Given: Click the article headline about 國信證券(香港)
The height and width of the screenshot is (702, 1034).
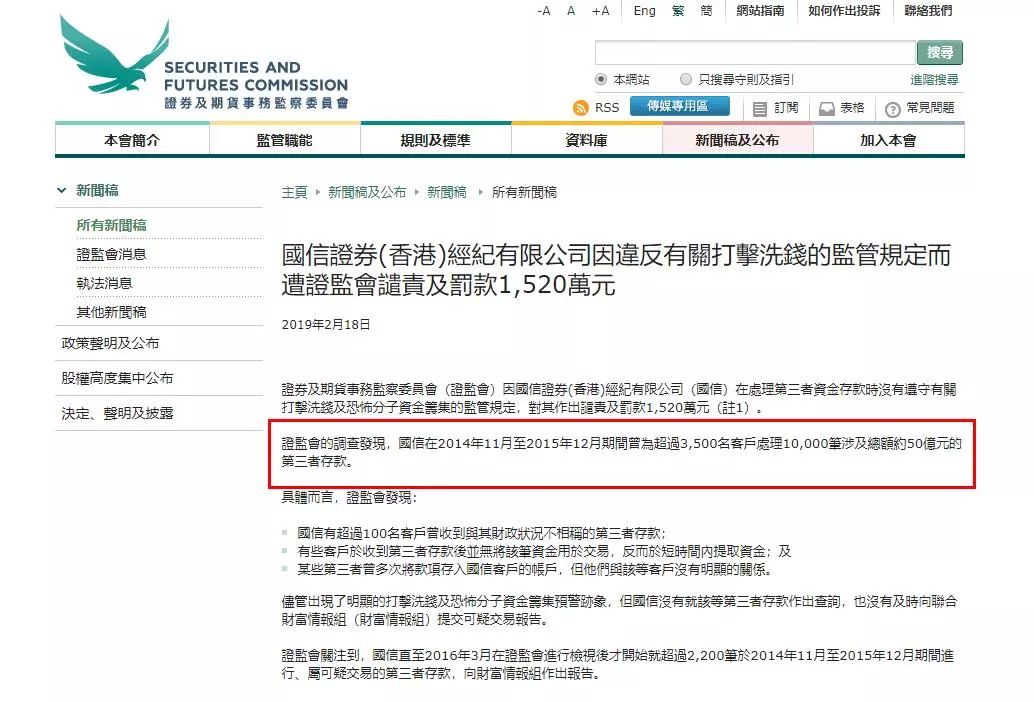Looking at the screenshot, I should [616, 270].
